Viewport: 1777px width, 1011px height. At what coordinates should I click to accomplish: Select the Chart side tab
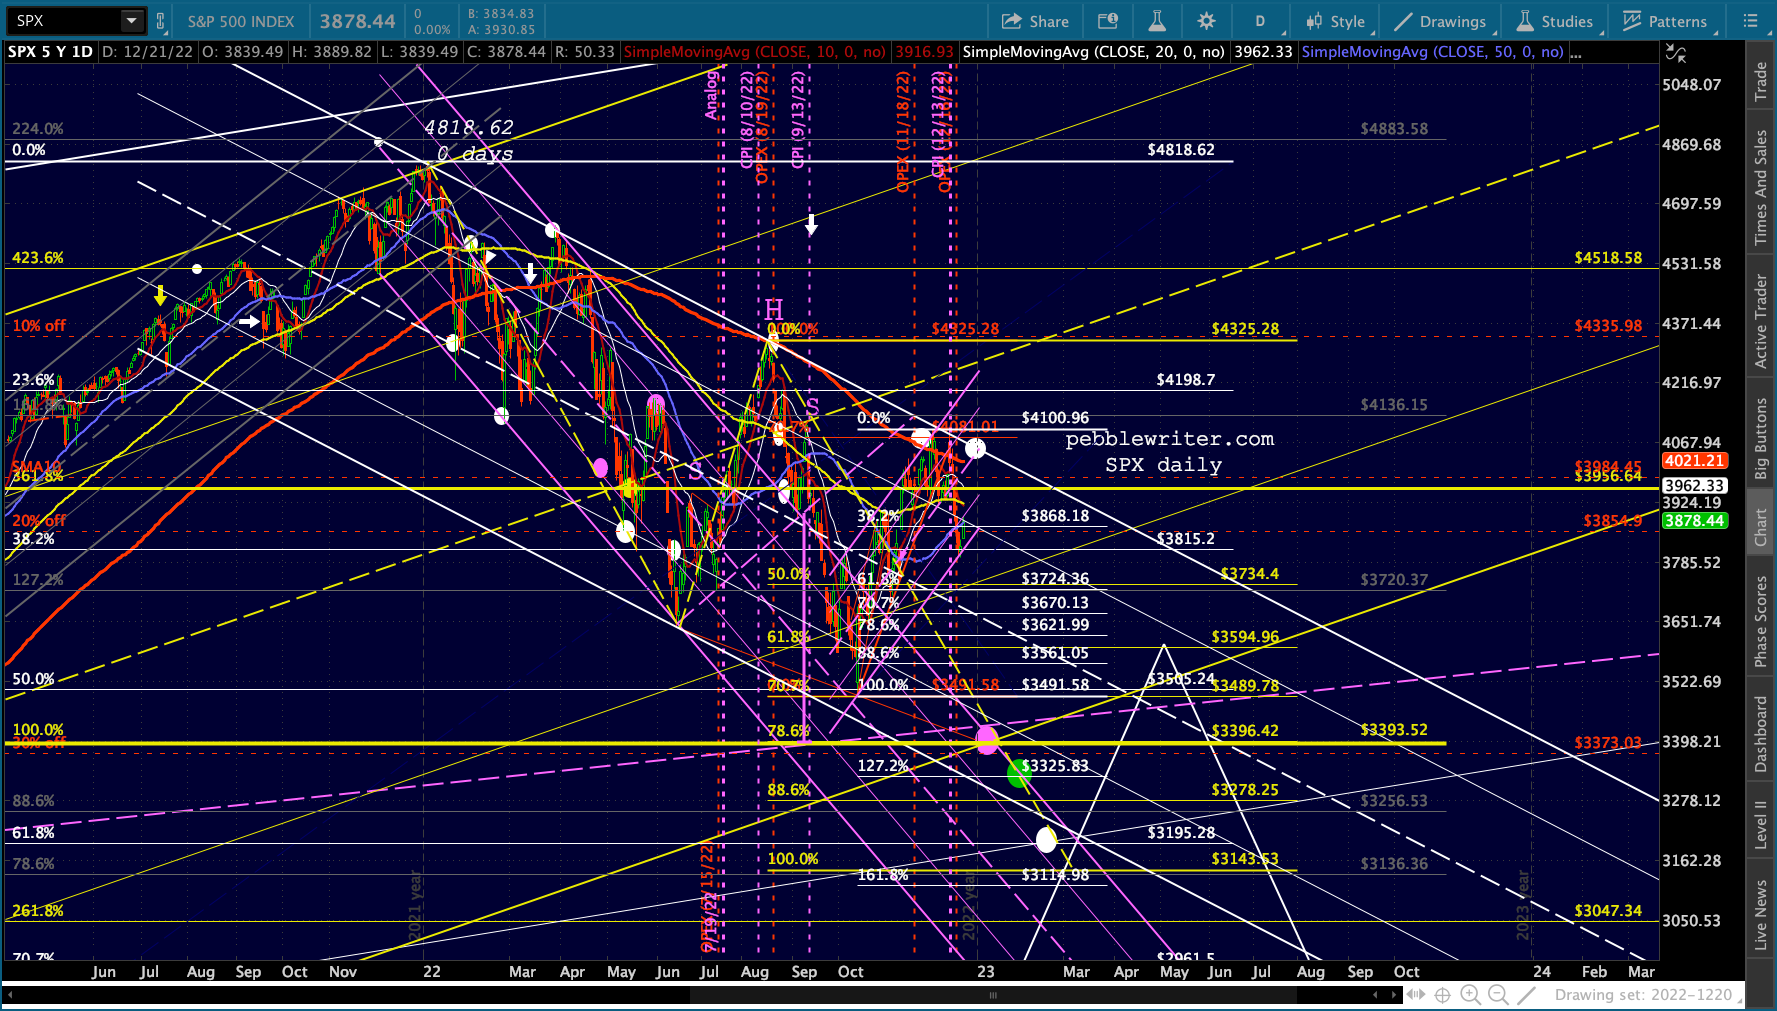click(x=1761, y=527)
